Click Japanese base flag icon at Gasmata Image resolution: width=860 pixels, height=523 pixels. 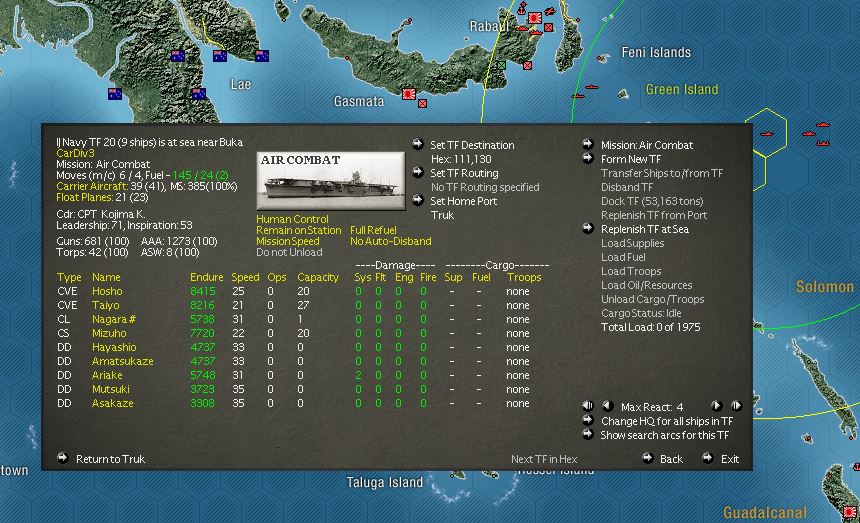[408, 94]
